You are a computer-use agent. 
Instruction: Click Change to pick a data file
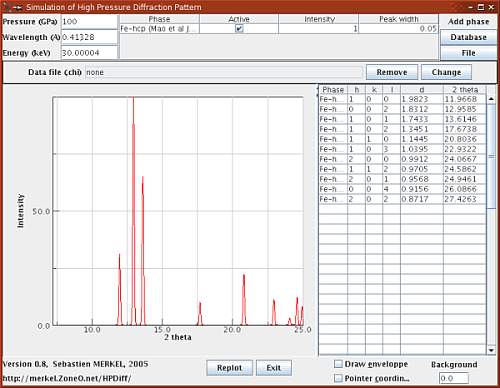[446, 72]
